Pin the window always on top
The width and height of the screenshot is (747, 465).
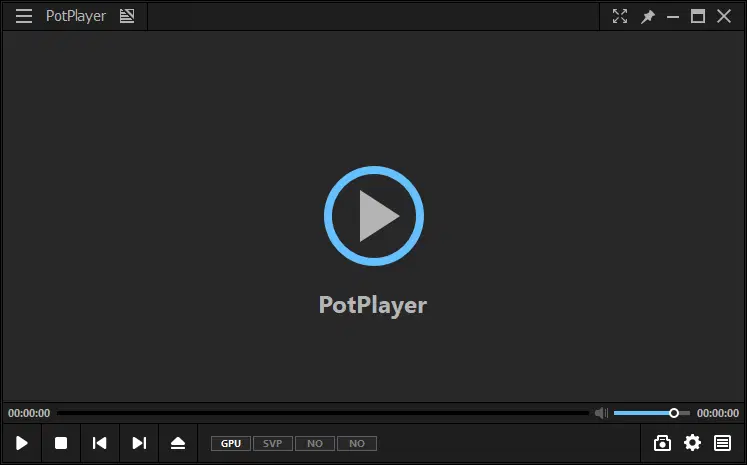point(647,16)
